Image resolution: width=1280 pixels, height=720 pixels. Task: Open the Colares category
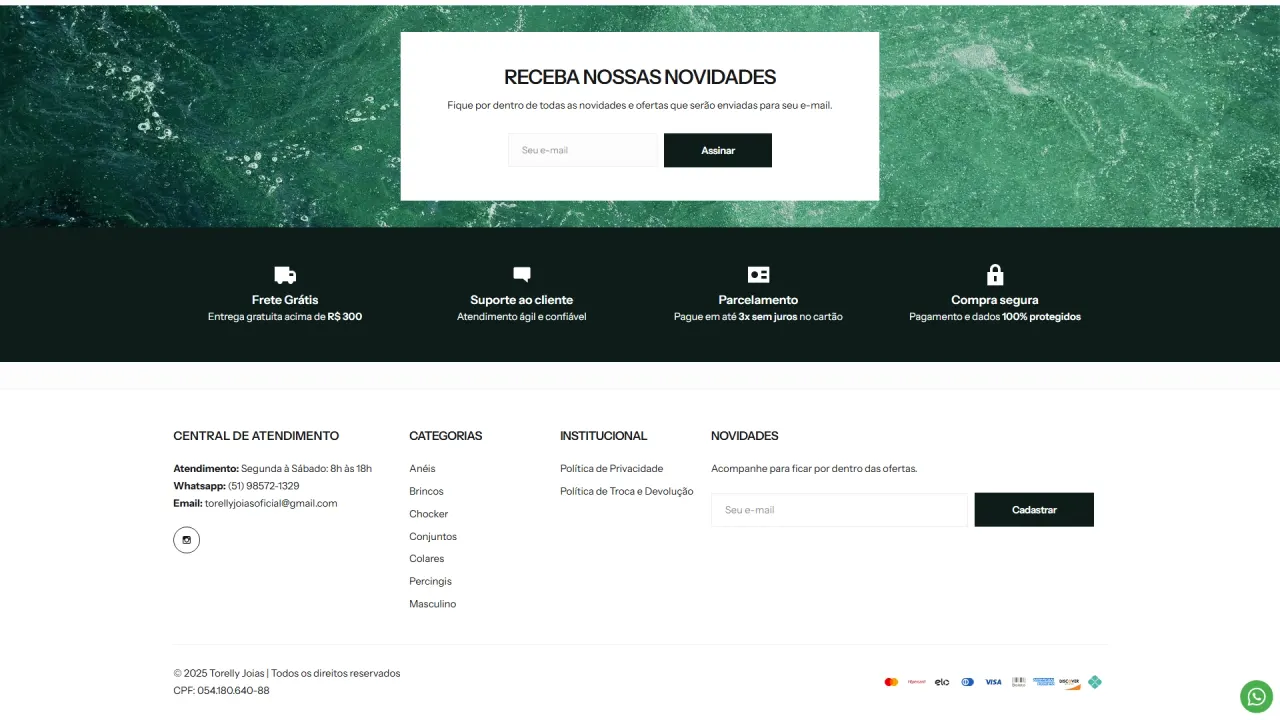[427, 559]
